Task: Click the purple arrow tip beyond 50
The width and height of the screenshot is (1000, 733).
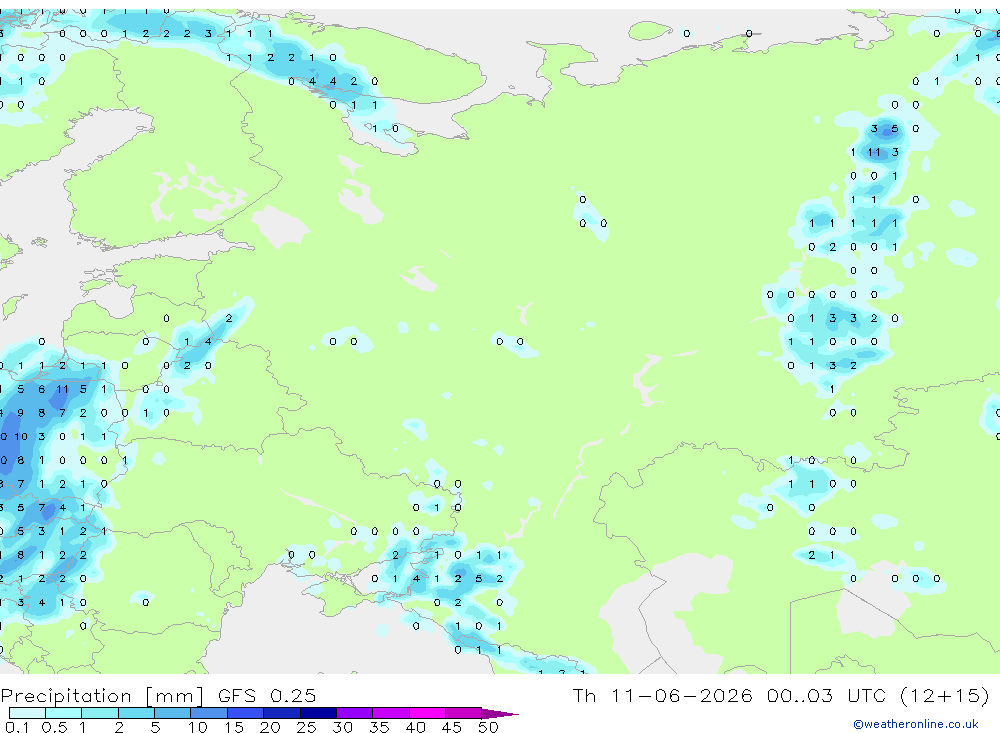Action: point(500,714)
